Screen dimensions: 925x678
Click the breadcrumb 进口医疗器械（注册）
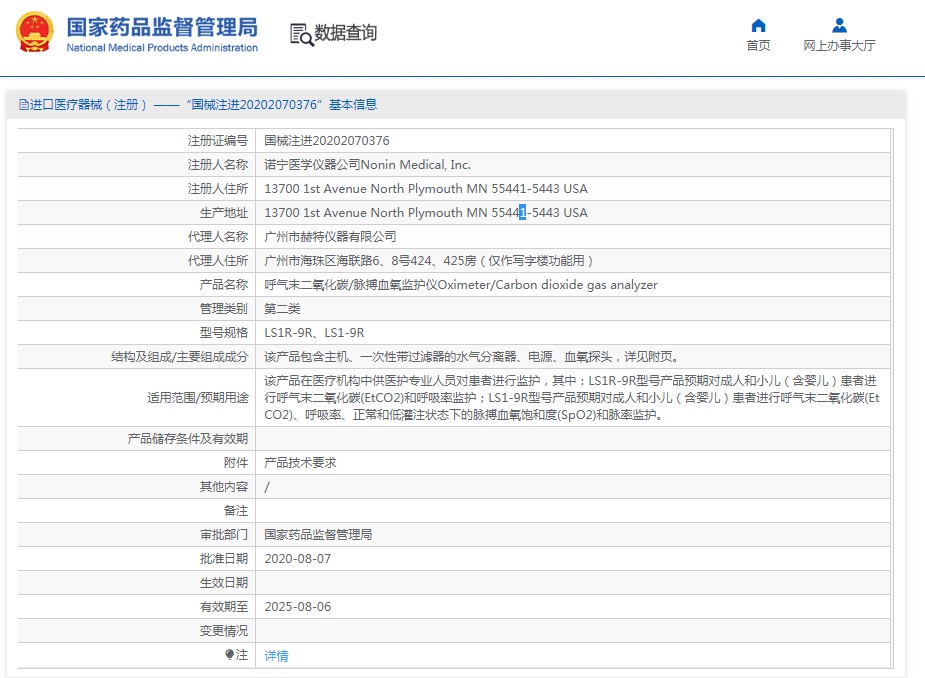(x=88, y=105)
